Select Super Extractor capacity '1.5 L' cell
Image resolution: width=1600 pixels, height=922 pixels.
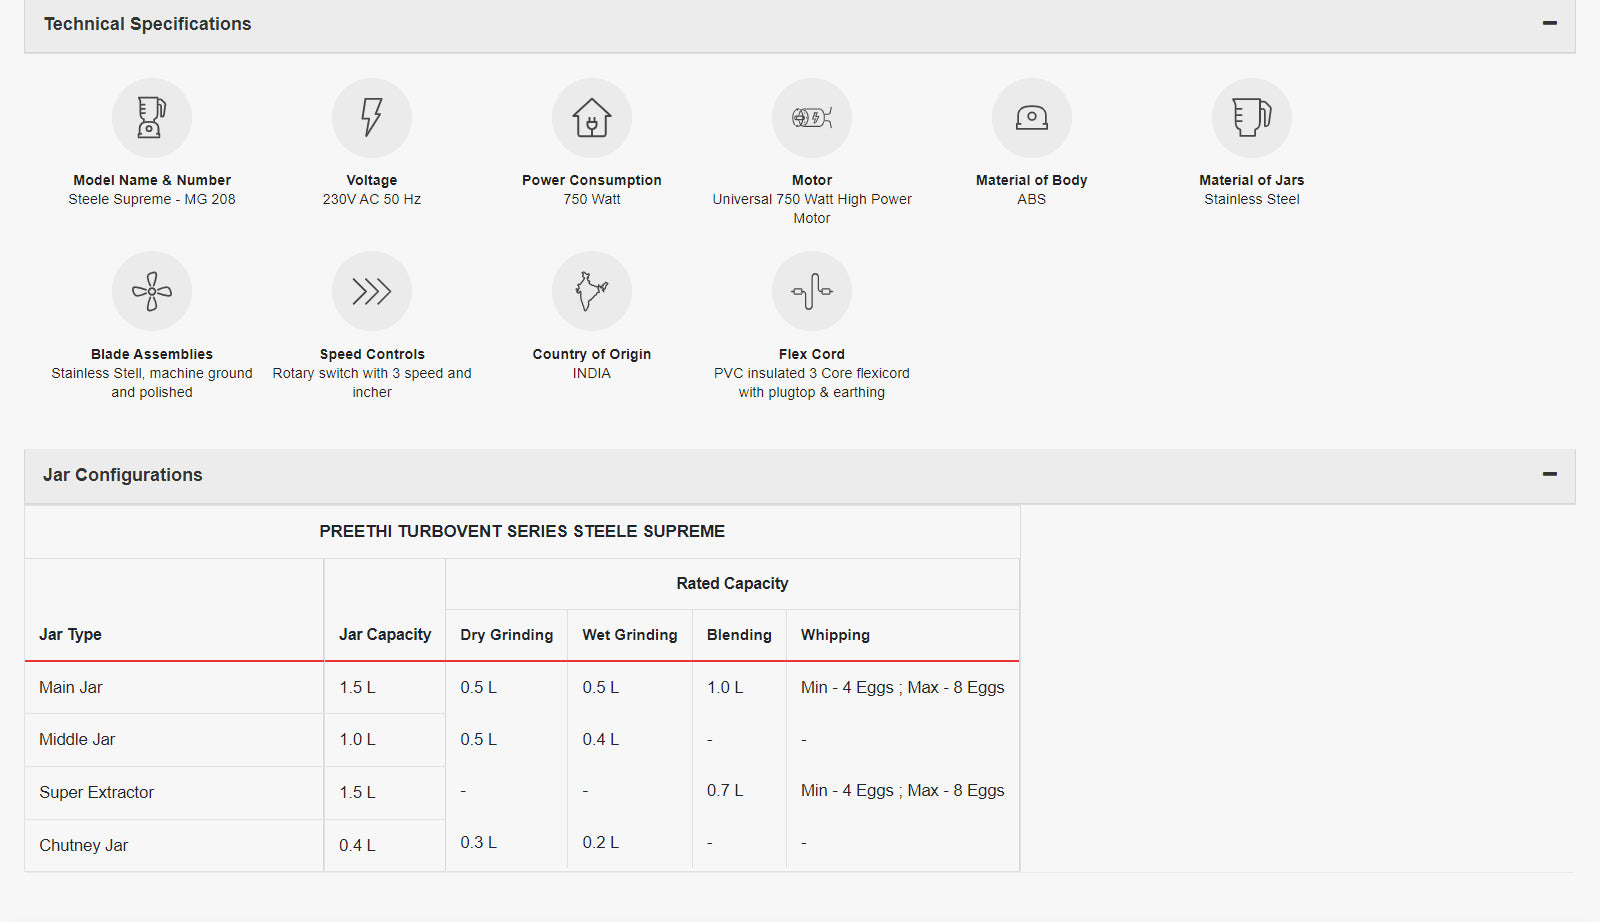[x=357, y=792]
